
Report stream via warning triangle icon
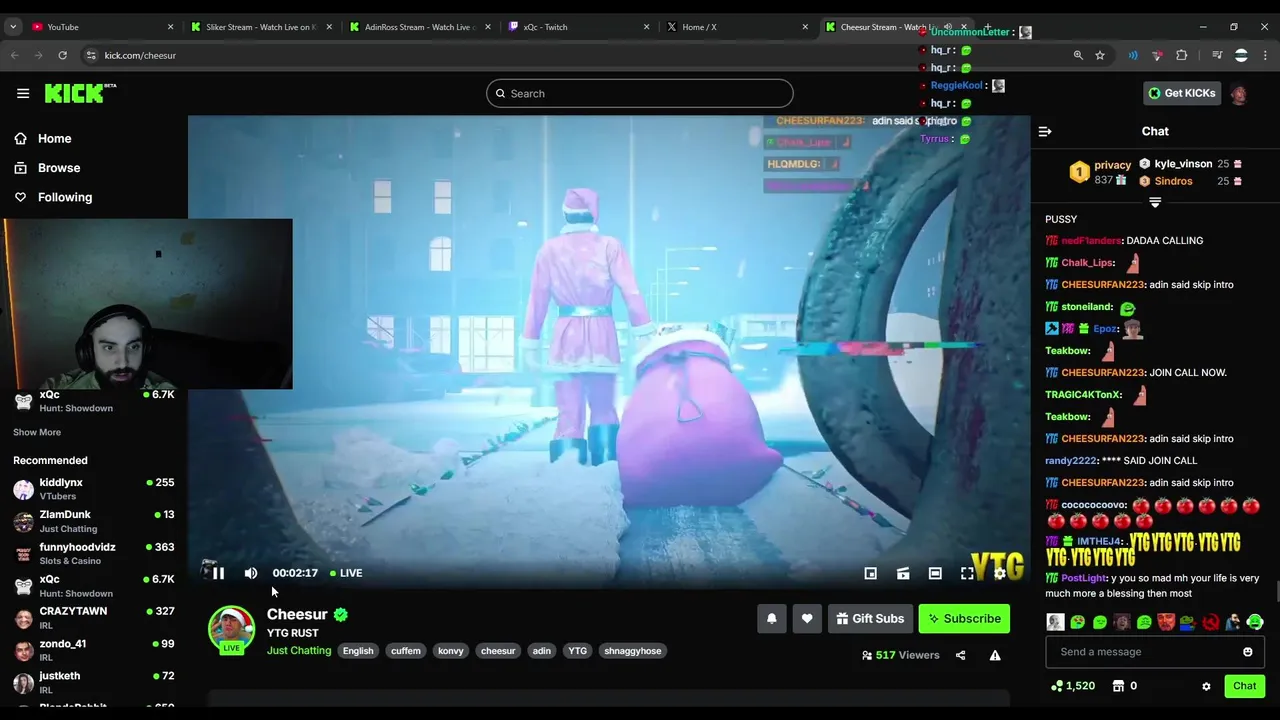(x=995, y=655)
